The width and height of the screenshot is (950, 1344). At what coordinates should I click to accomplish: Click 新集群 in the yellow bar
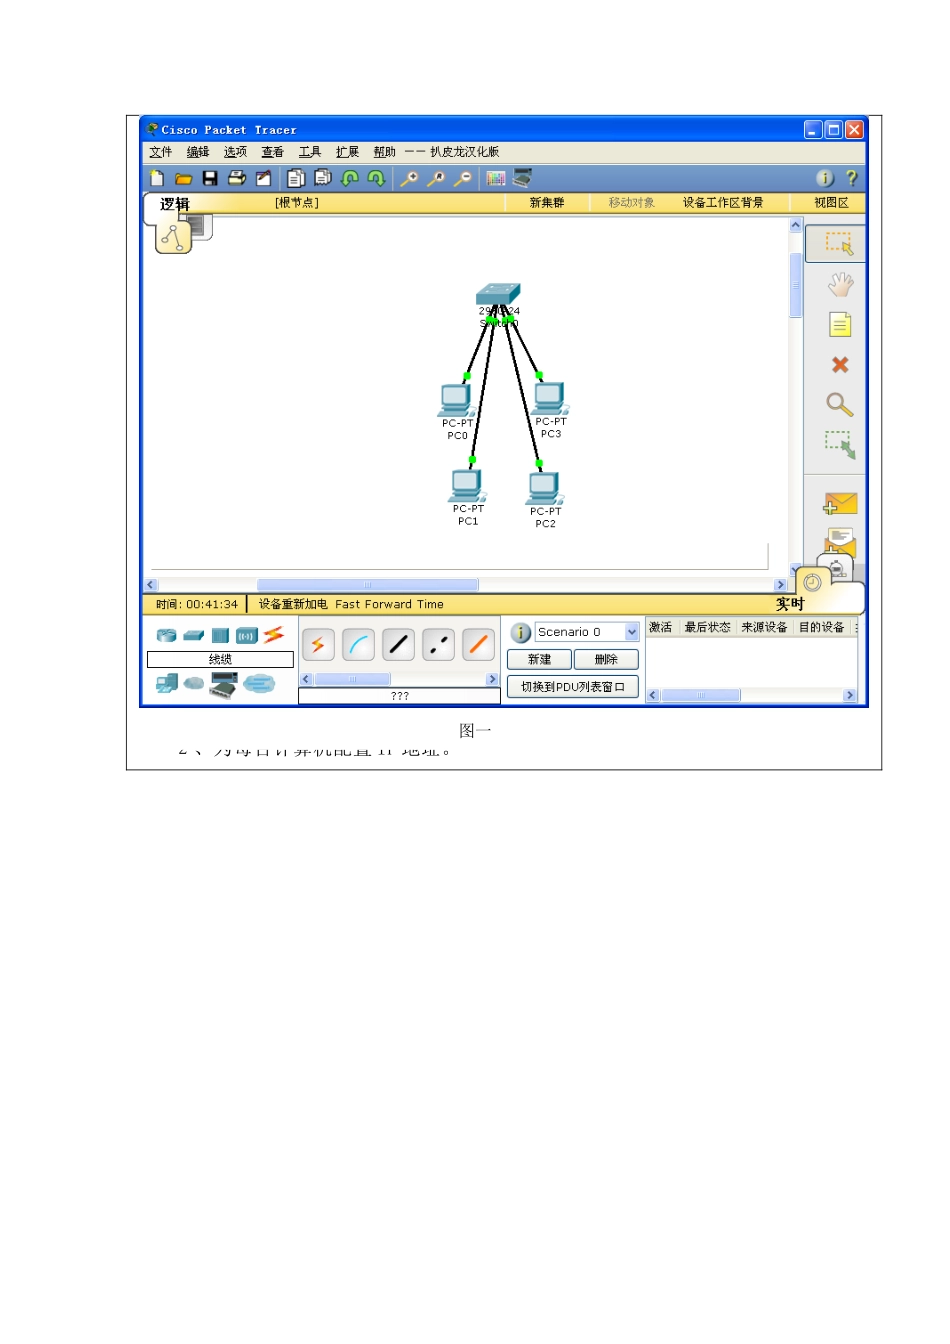click(547, 203)
